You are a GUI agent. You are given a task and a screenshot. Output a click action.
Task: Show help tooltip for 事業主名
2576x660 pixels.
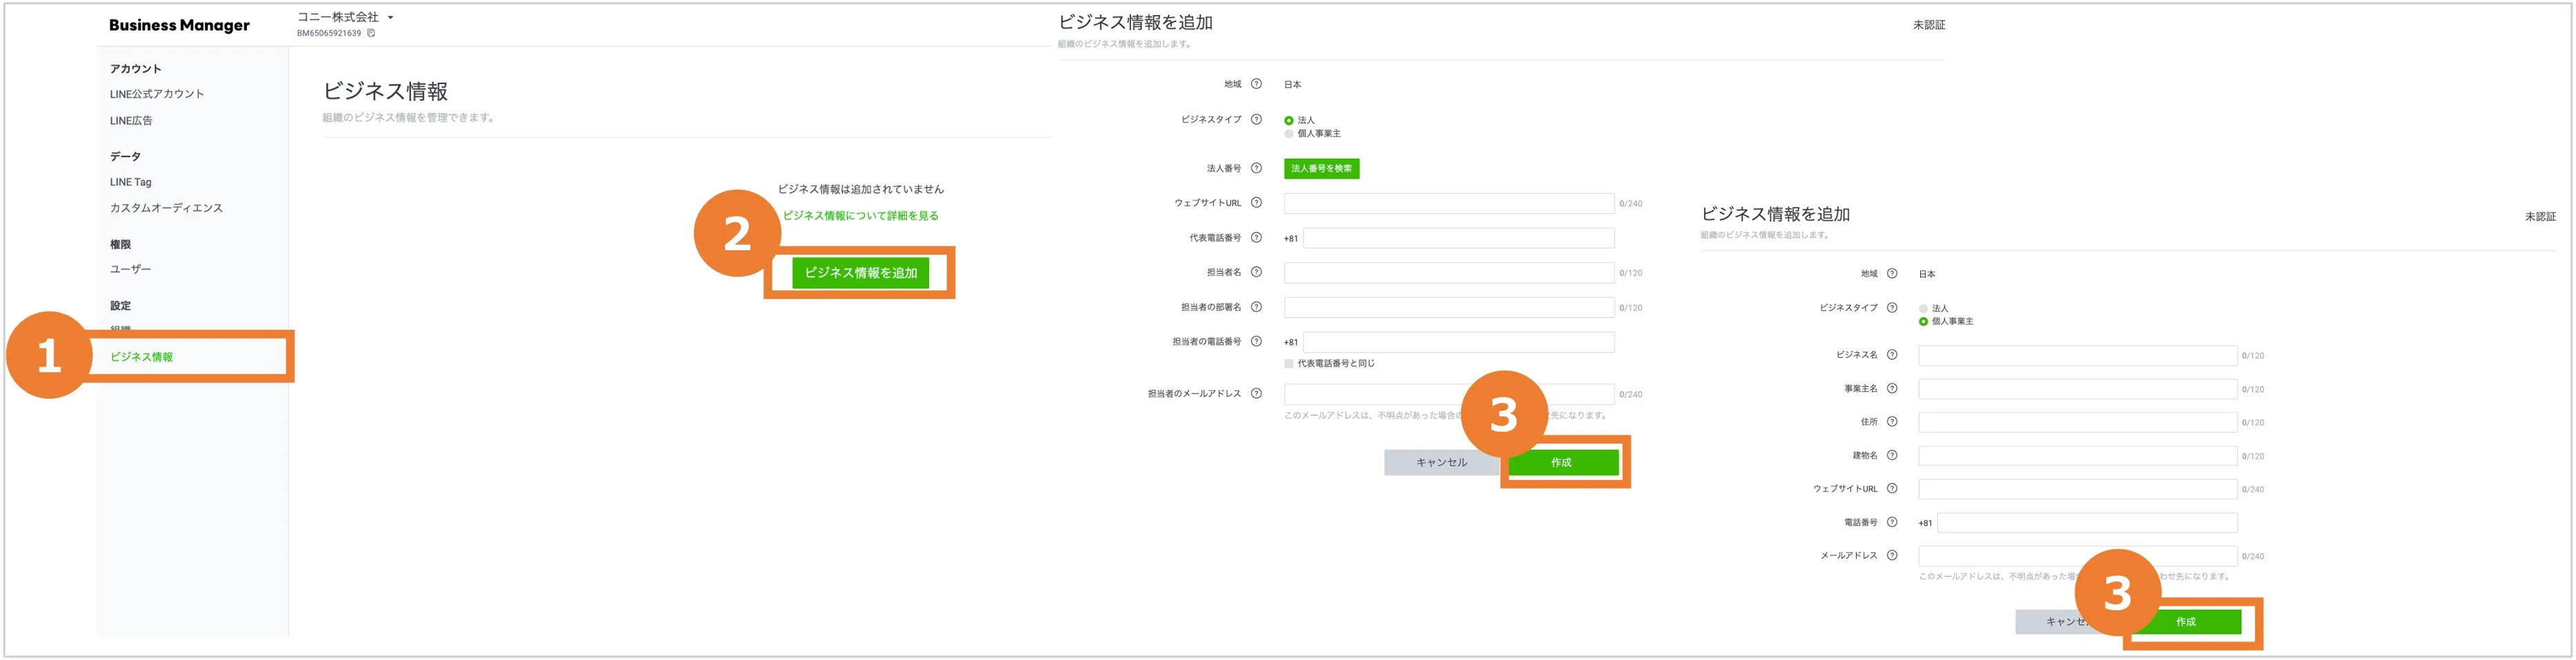[1891, 388]
